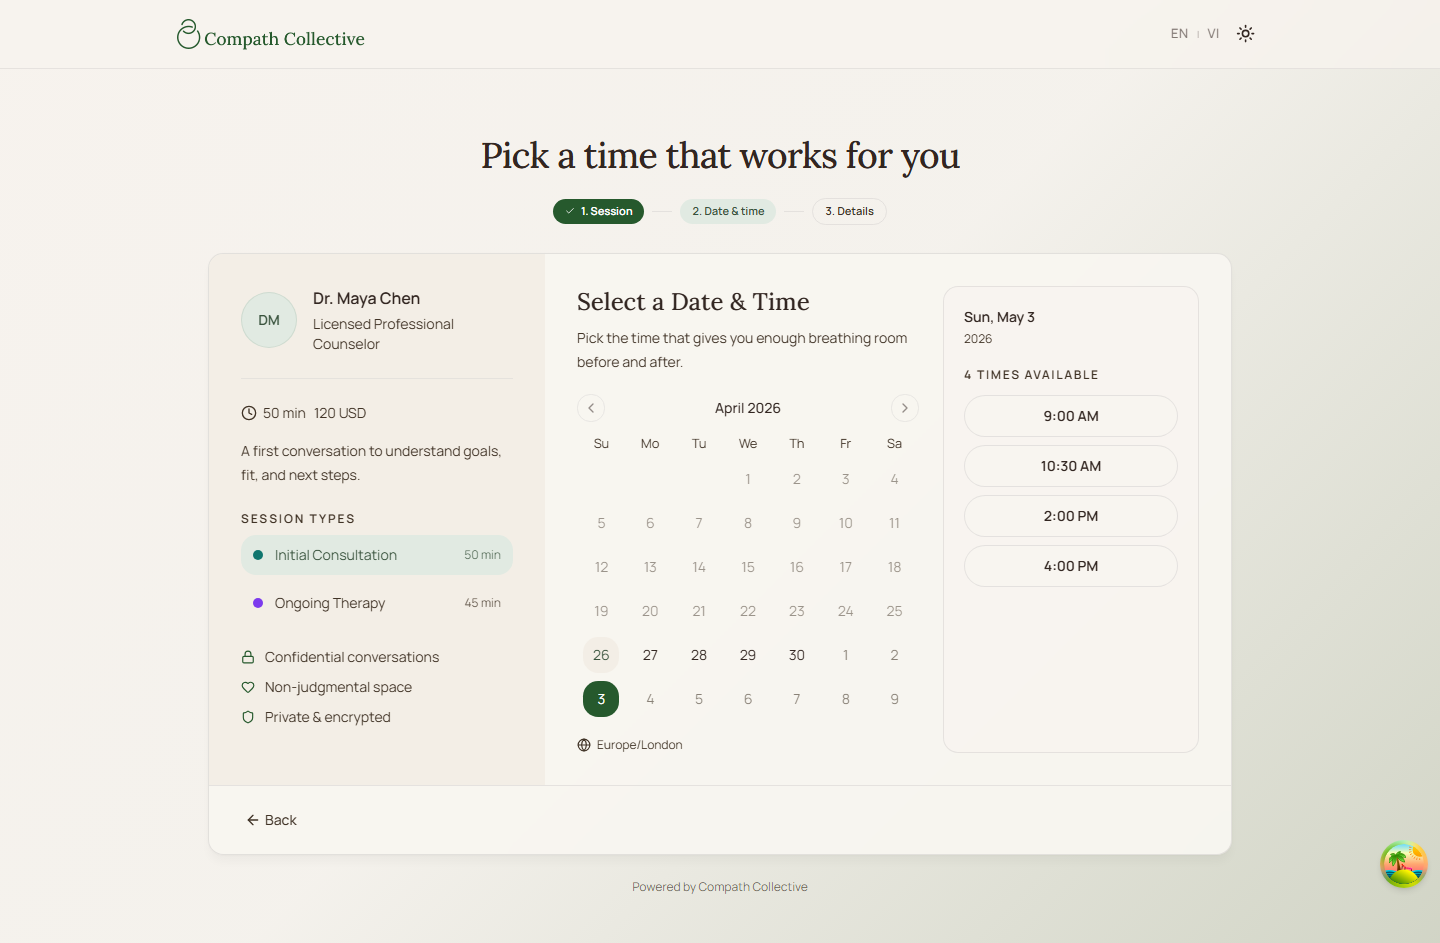Click the DM avatar of Dr. Maya Chen
Screen dimensions: 1440x943
(x=269, y=320)
